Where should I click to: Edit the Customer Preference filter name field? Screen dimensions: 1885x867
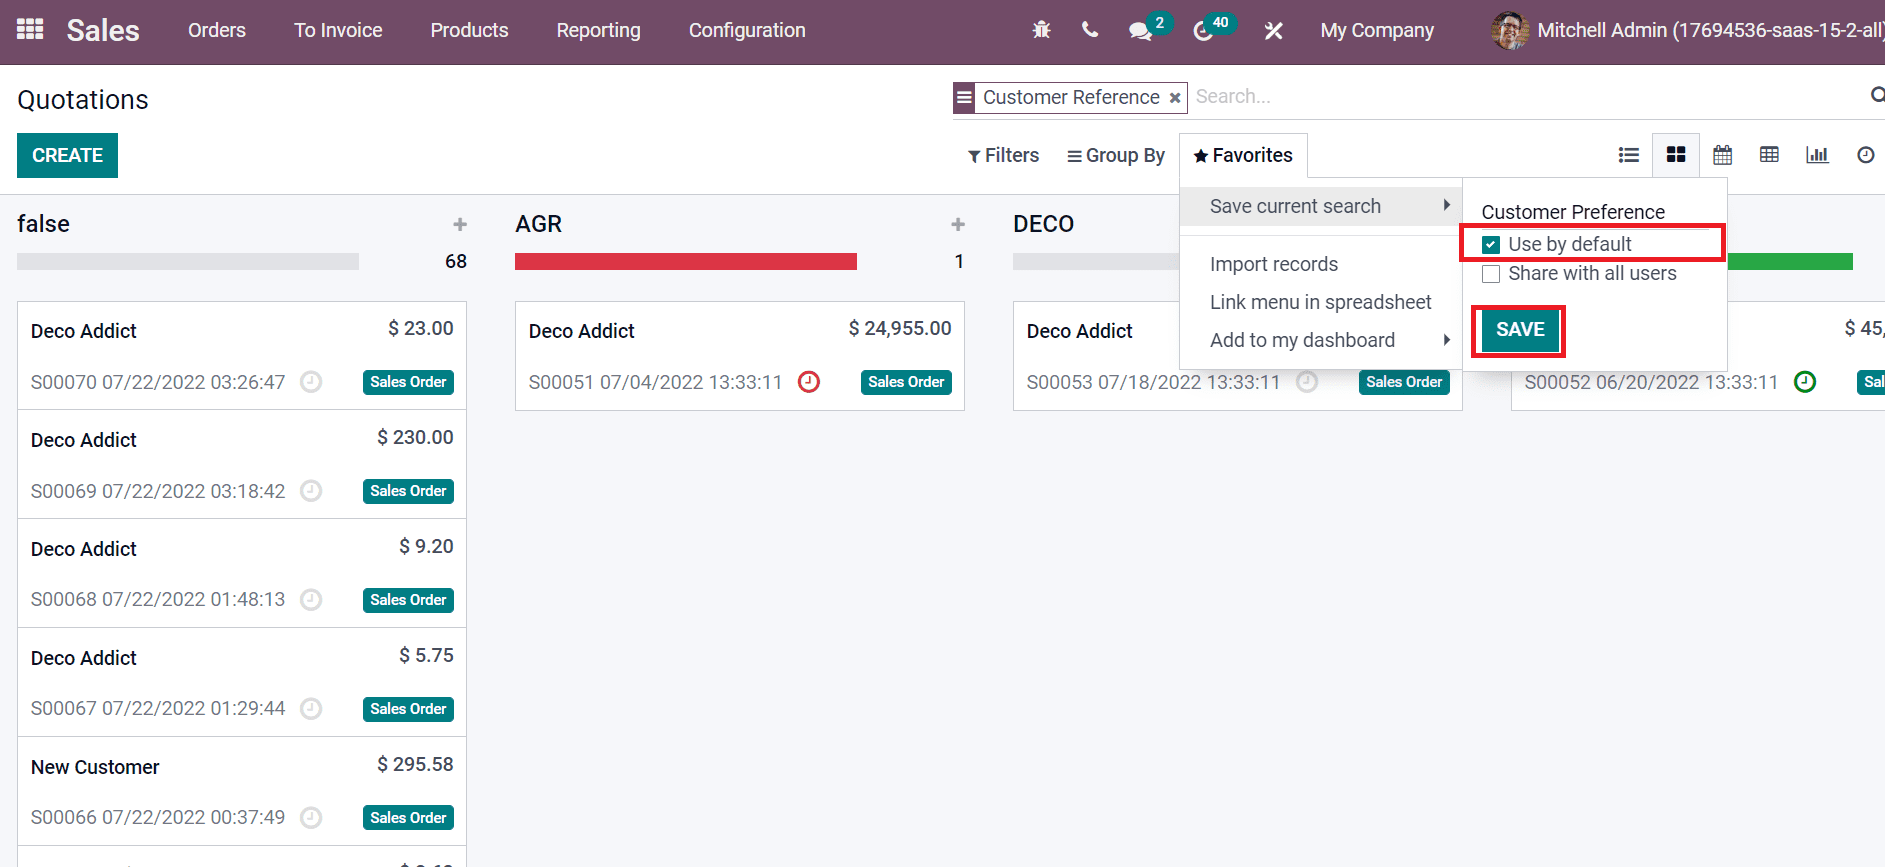coord(1596,212)
